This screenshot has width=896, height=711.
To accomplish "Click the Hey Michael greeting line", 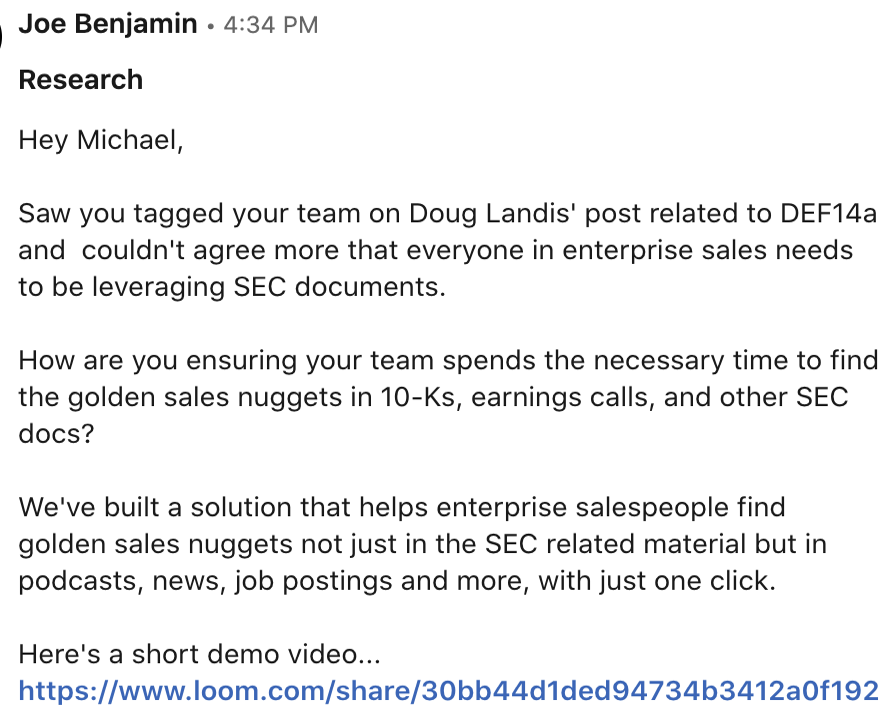I will [x=101, y=141].
